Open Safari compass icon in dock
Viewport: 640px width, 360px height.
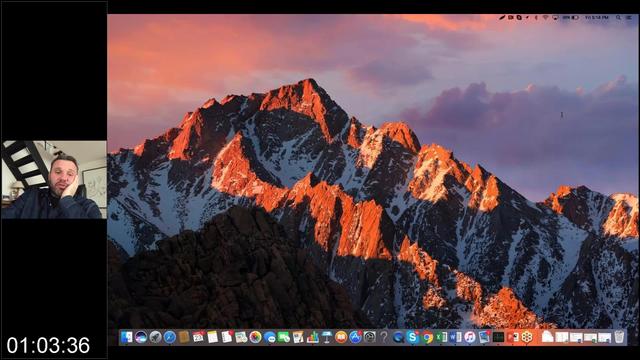click(x=169, y=337)
